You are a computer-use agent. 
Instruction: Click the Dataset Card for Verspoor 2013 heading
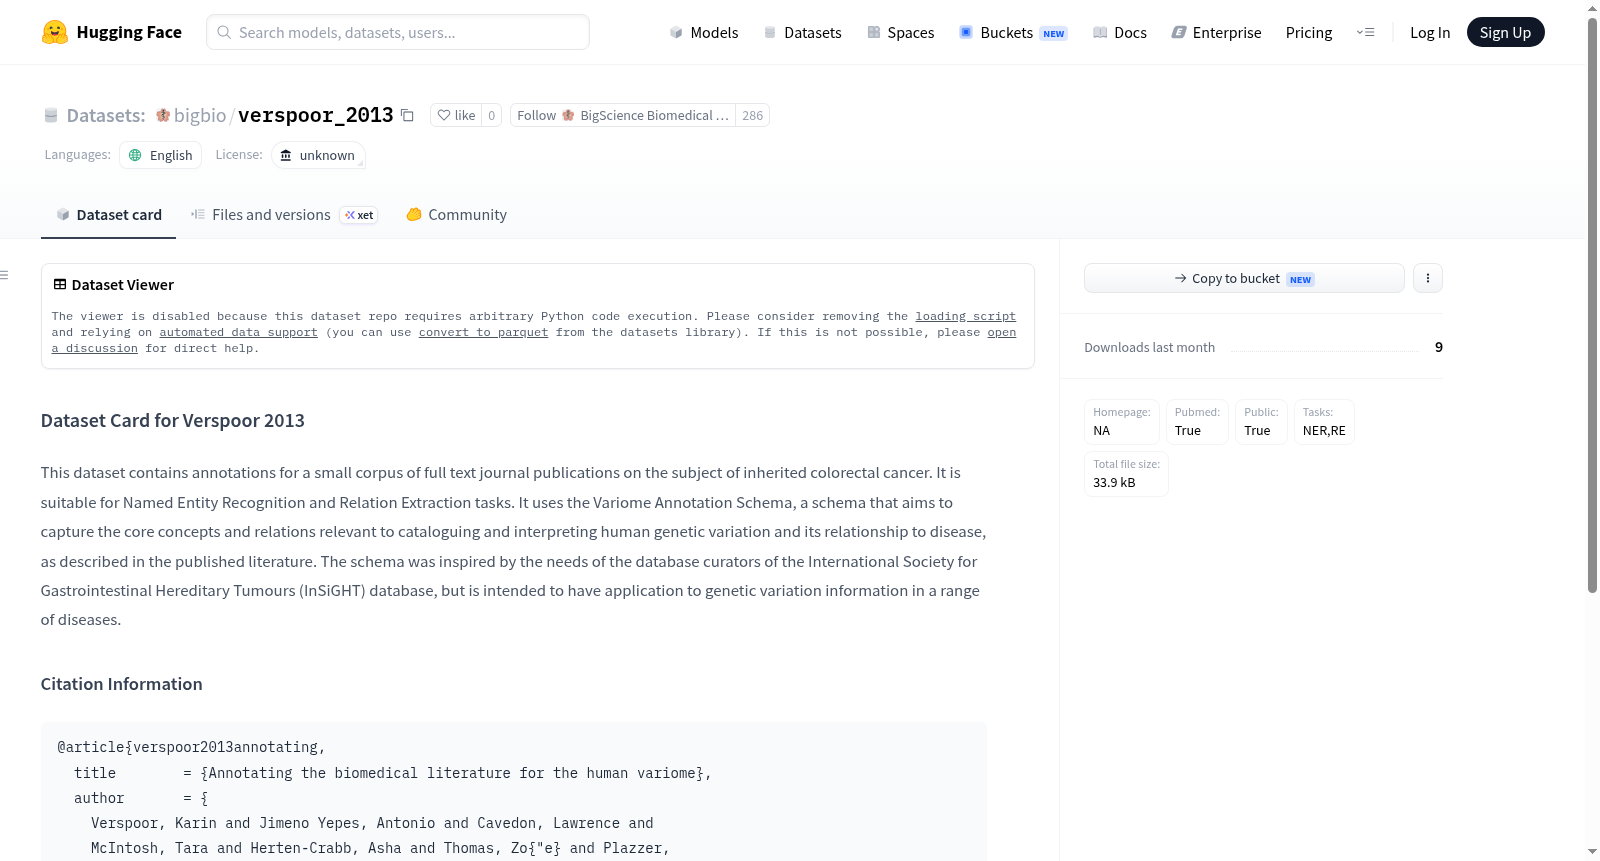pyautogui.click(x=173, y=421)
